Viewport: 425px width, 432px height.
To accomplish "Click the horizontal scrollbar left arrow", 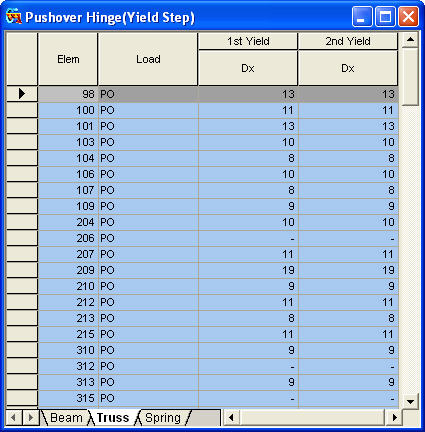I will 231,417.
